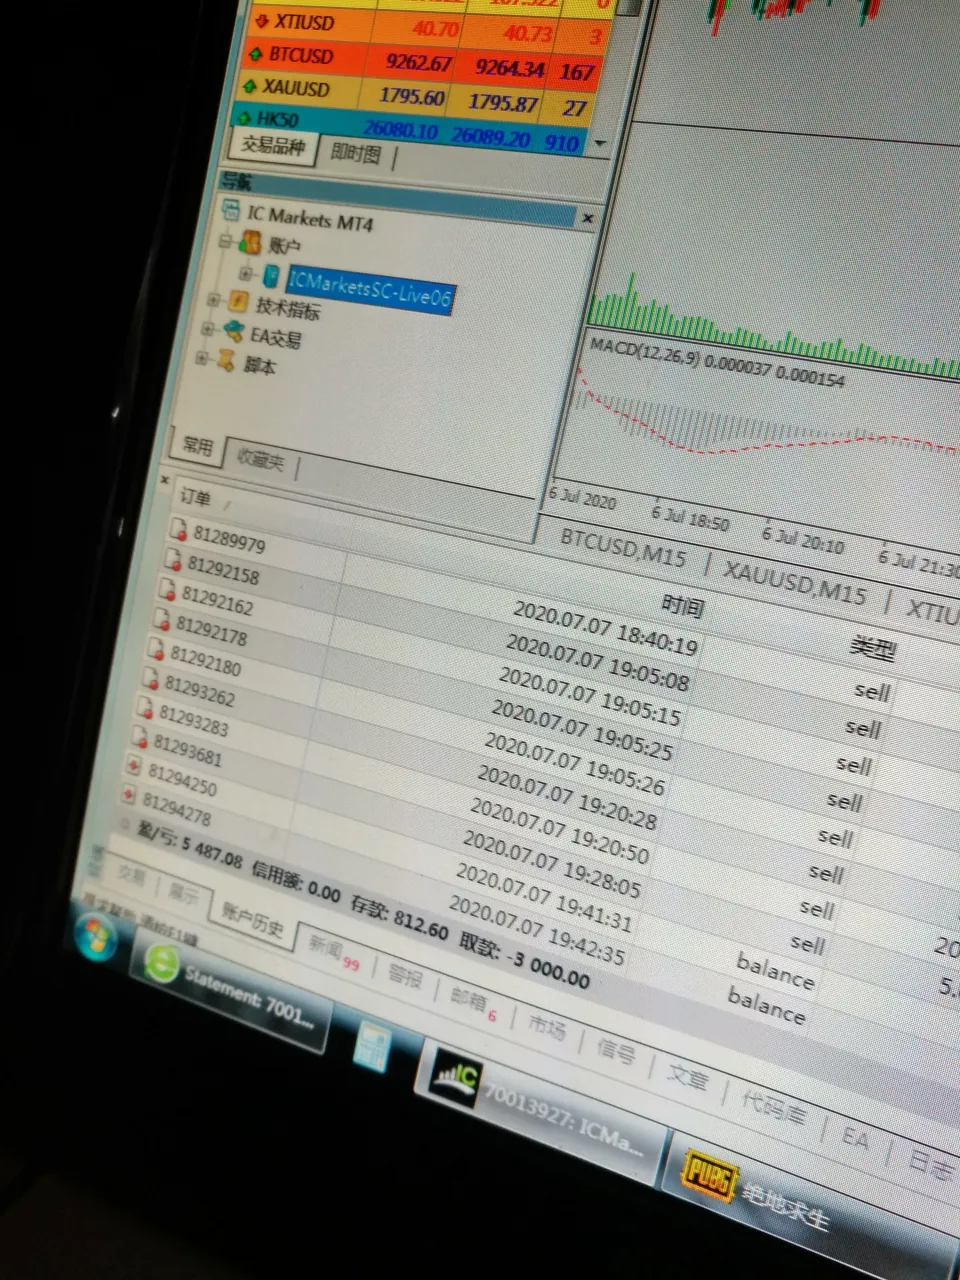Click the 技术指标 indicators icon
Screen dimensions: 960x1280
[x=238, y=300]
